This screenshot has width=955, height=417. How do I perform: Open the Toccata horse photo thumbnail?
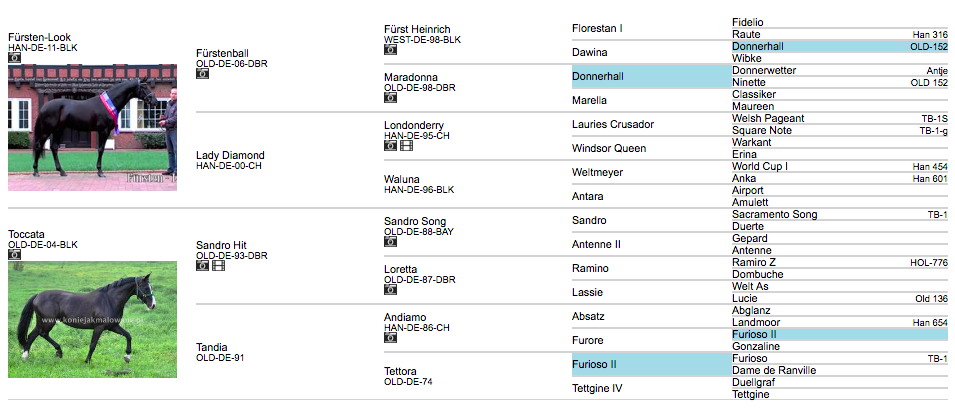pyautogui.click(x=93, y=320)
